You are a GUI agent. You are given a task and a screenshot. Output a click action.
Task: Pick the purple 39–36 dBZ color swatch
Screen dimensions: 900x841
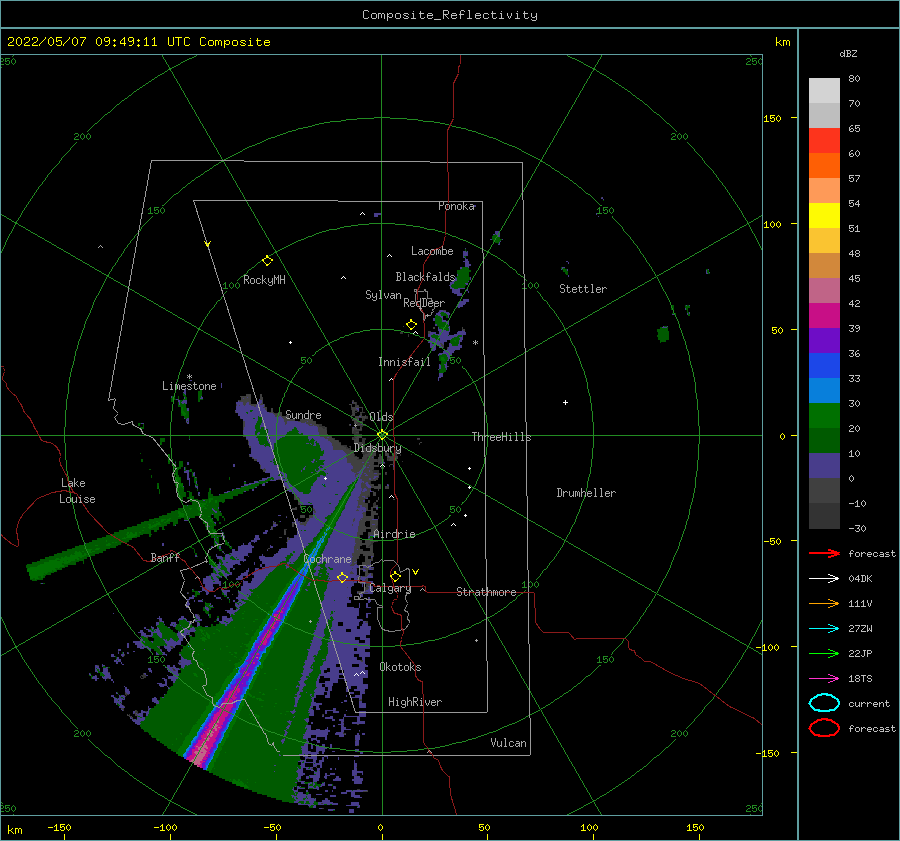(824, 341)
